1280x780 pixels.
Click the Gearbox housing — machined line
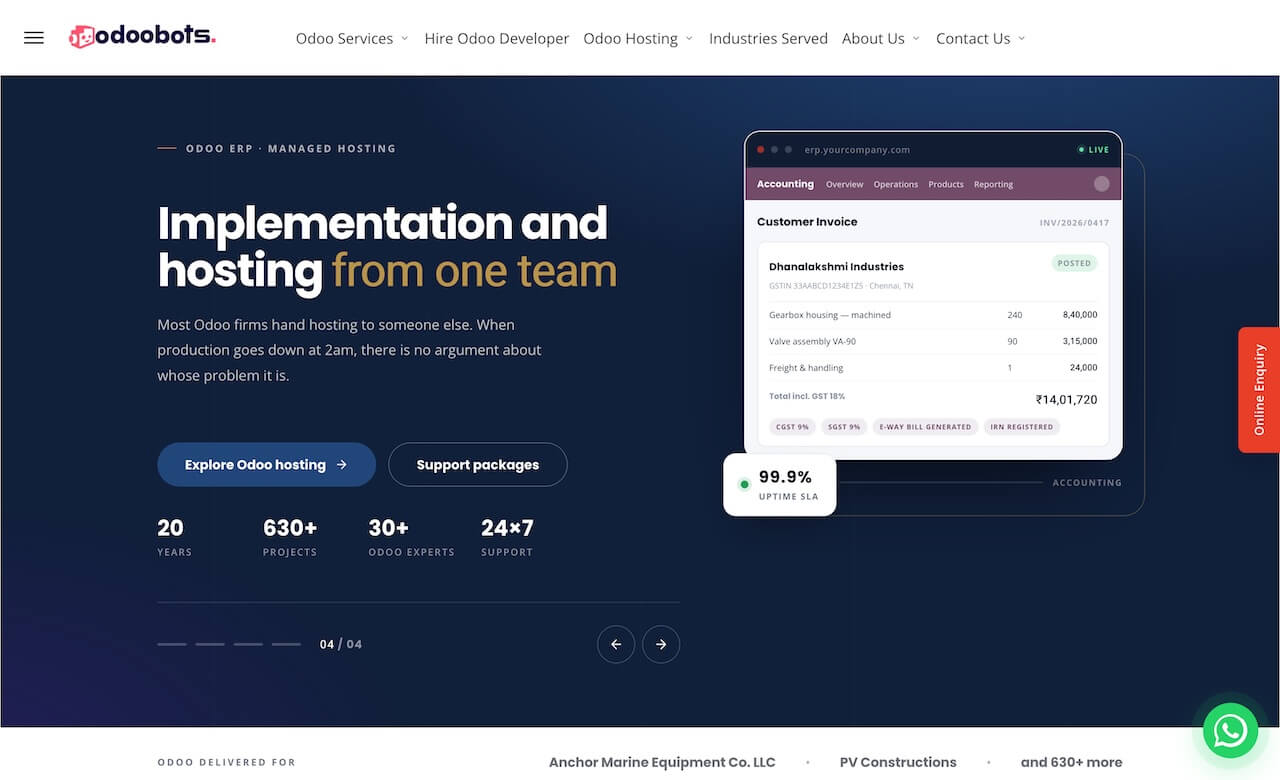(x=933, y=315)
